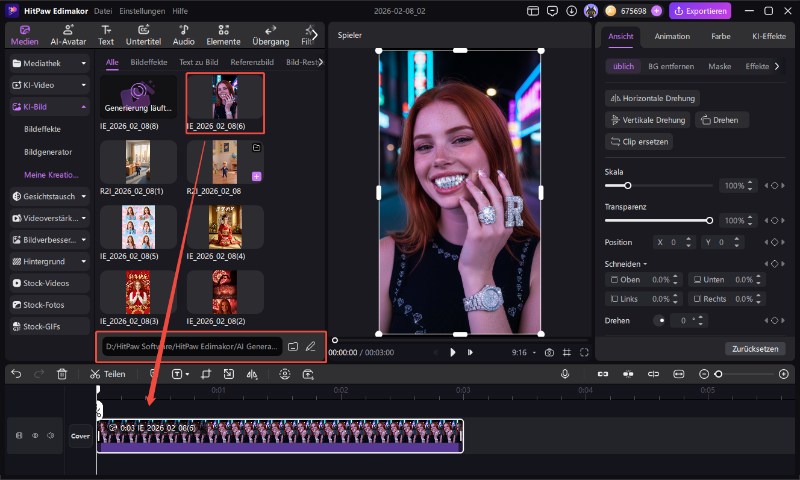The height and width of the screenshot is (480, 800).
Task: Open the folder icon beside the file path
Action: click(293, 346)
